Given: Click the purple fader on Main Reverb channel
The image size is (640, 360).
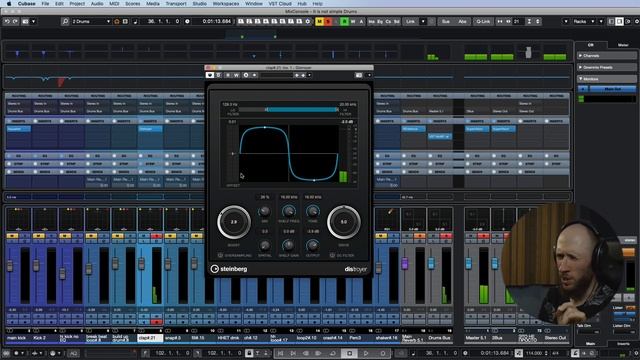Looking at the screenshot, I should pyautogui.click(x=404, y=263).
